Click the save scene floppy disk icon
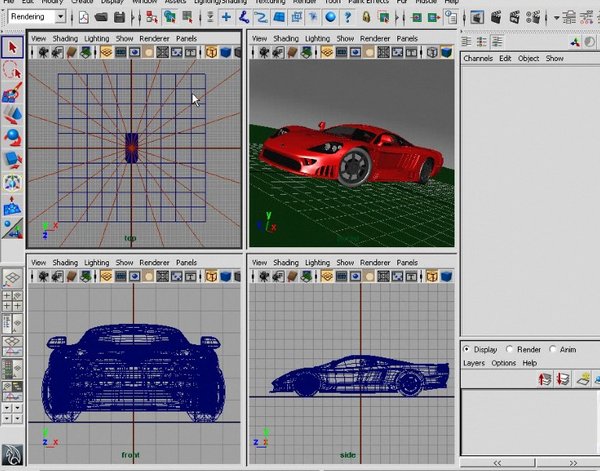This screenshot has height=471, width=600. click(119, 17)
